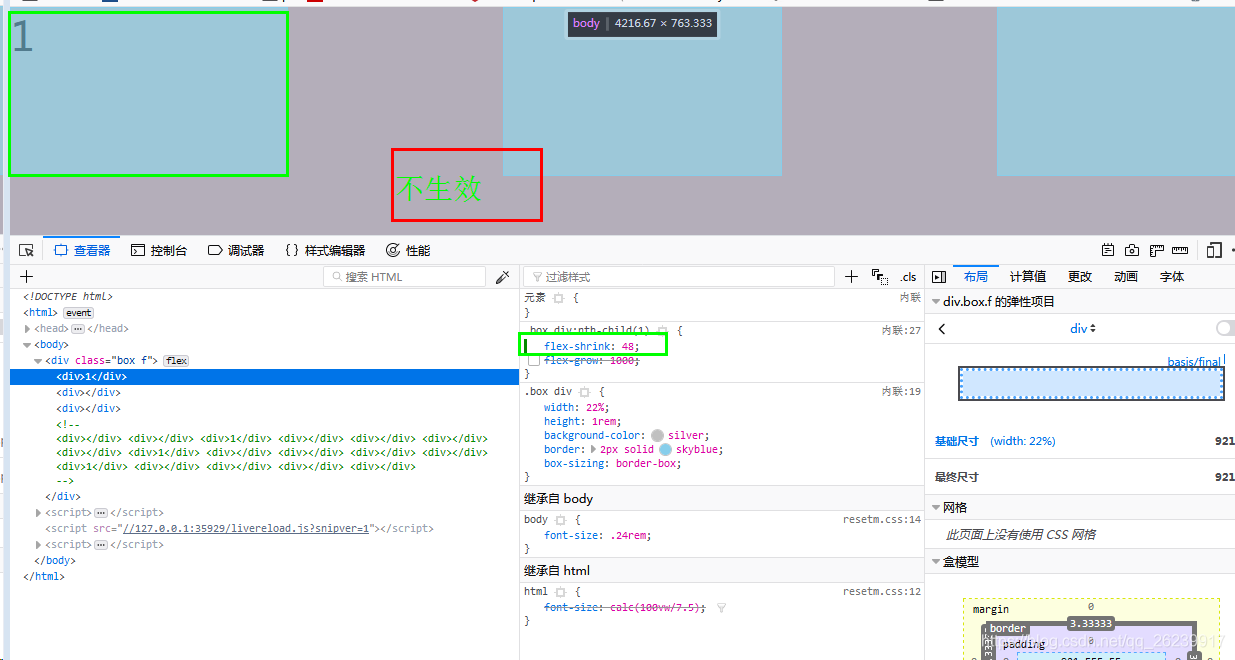Collapse the div class box f node
Viewport: 1235px width, 660px height.
point(39,361)
